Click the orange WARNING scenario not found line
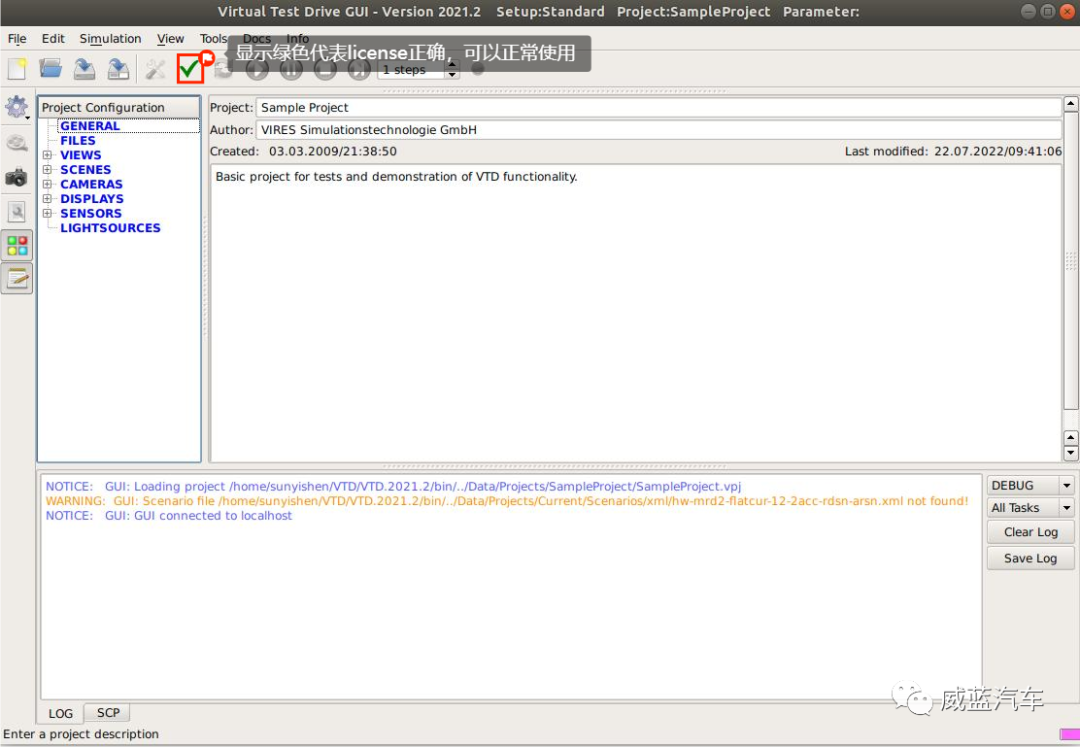Screen dimensions: 1080x747 (x=507, y=501)
